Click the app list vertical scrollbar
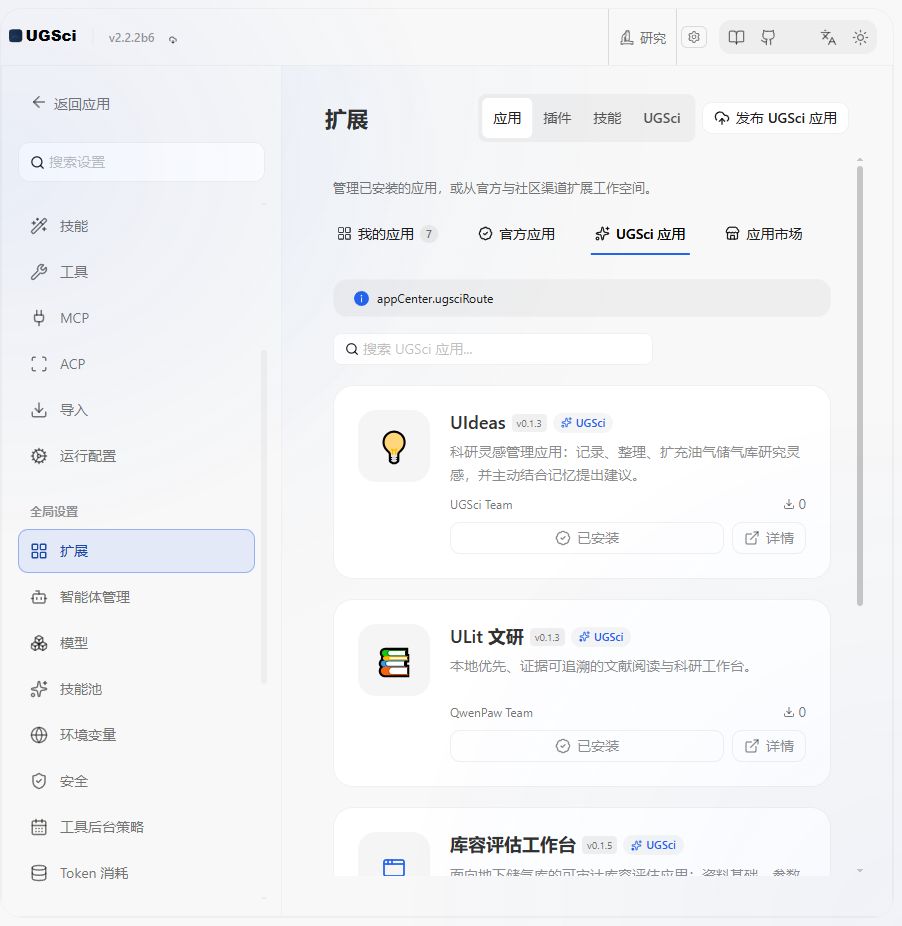This screenshot has width=902, height=926. point(859,386)
